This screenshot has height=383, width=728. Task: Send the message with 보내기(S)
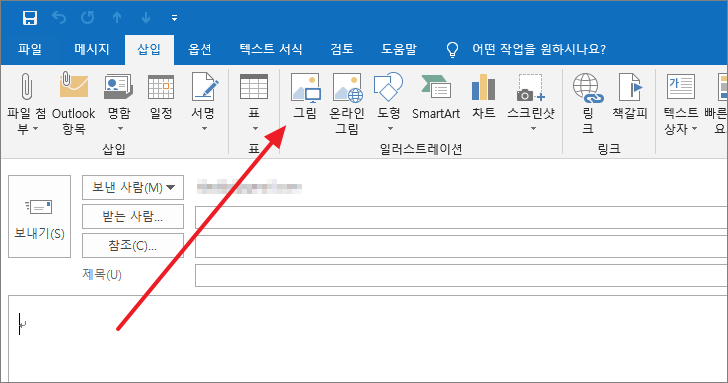[39, 216]
